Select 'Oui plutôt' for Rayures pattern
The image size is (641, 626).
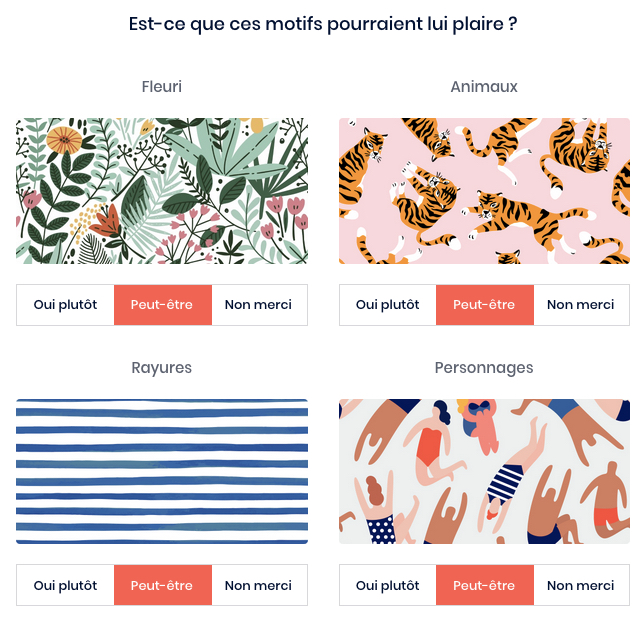(65, 585)
